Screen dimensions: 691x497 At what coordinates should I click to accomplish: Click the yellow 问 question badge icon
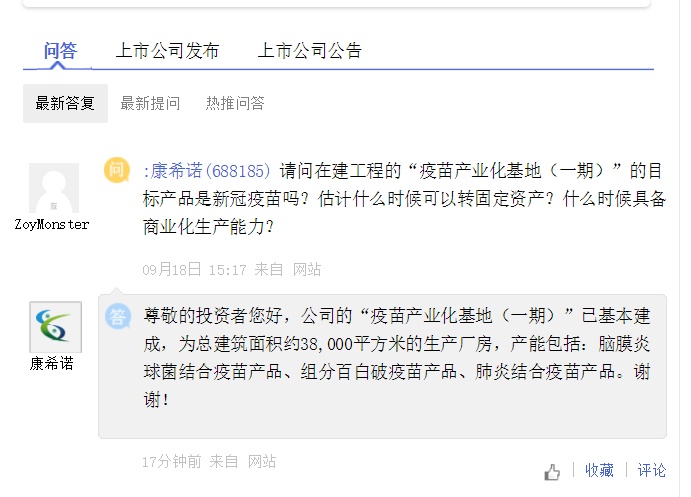[x=118, y=170]
